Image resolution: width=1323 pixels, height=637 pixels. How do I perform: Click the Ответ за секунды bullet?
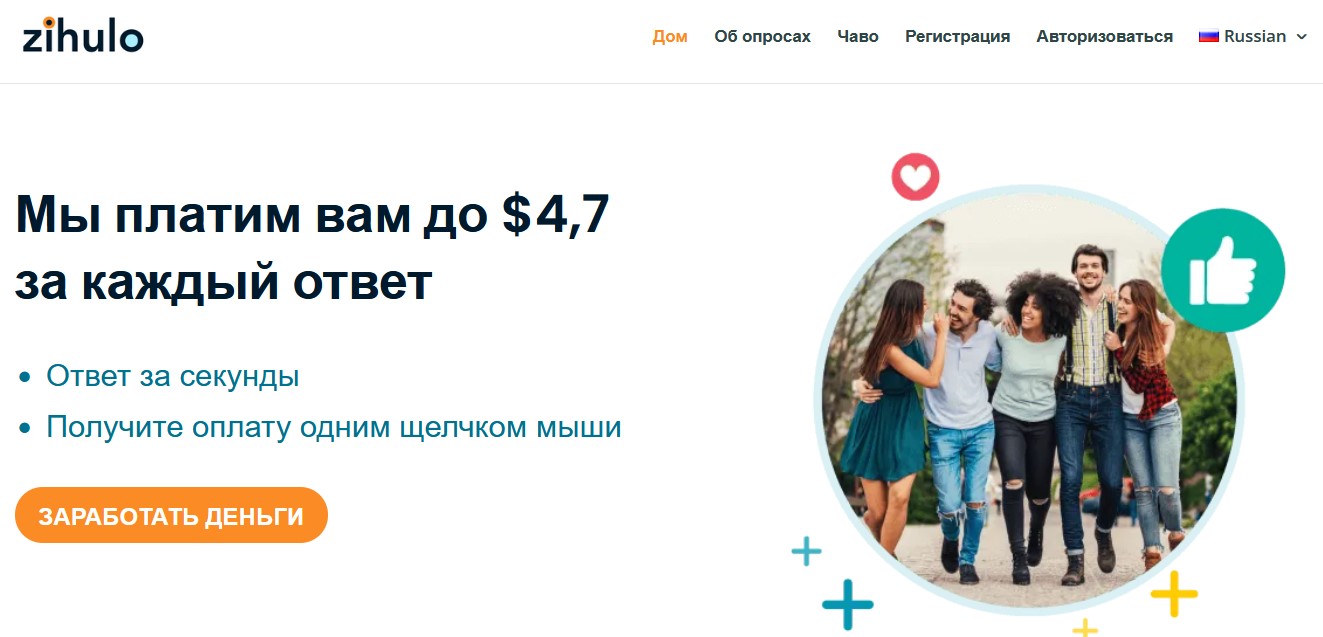pyautogui.click(x=173, y=377)
